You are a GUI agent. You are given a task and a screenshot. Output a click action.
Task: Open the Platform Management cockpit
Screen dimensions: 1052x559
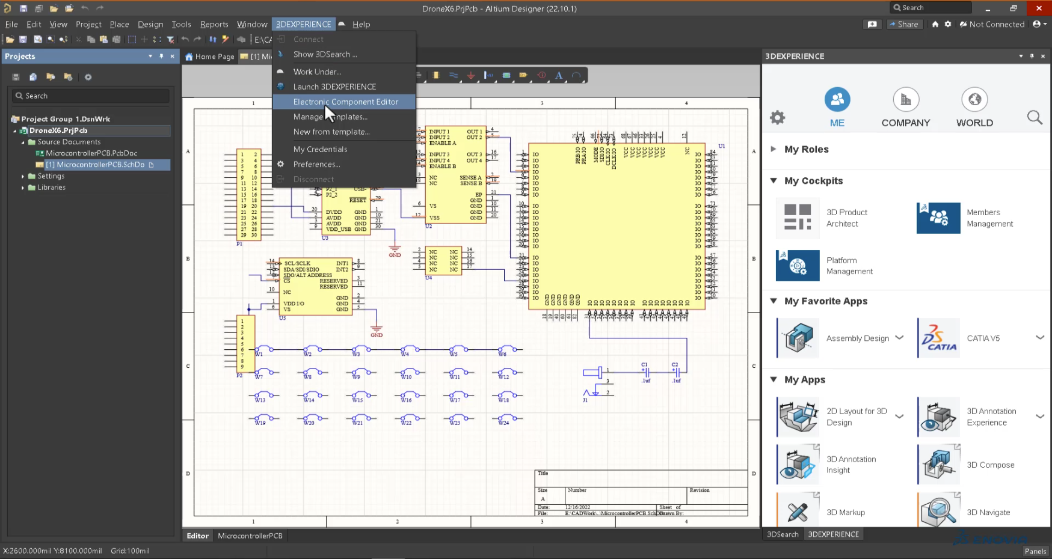798,265
